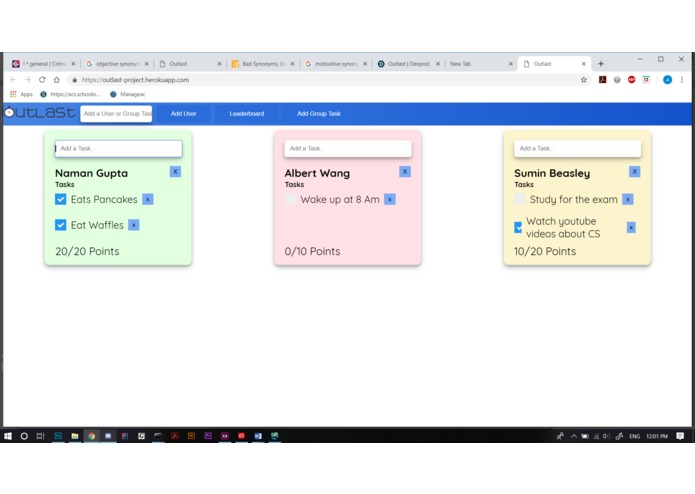
Task: Click the browser address bar URL
Action: [x=135, y=80]
